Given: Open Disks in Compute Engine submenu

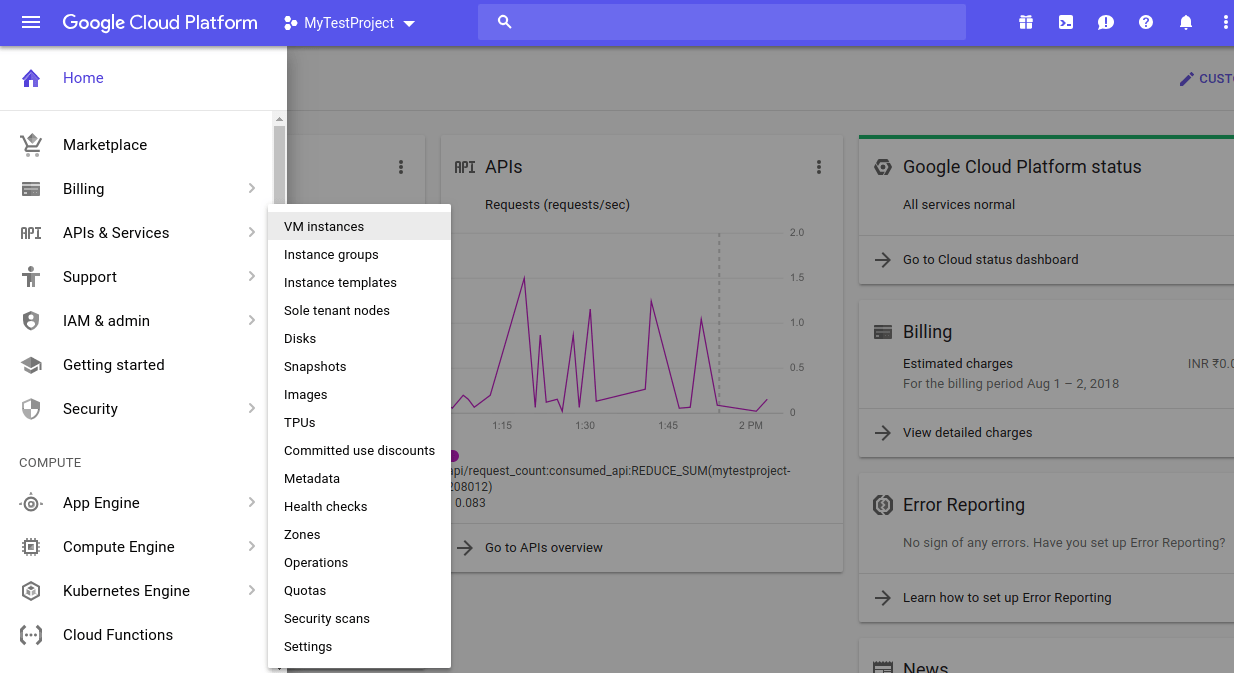Looking at the screenshot, I should (x=359, y=339).
